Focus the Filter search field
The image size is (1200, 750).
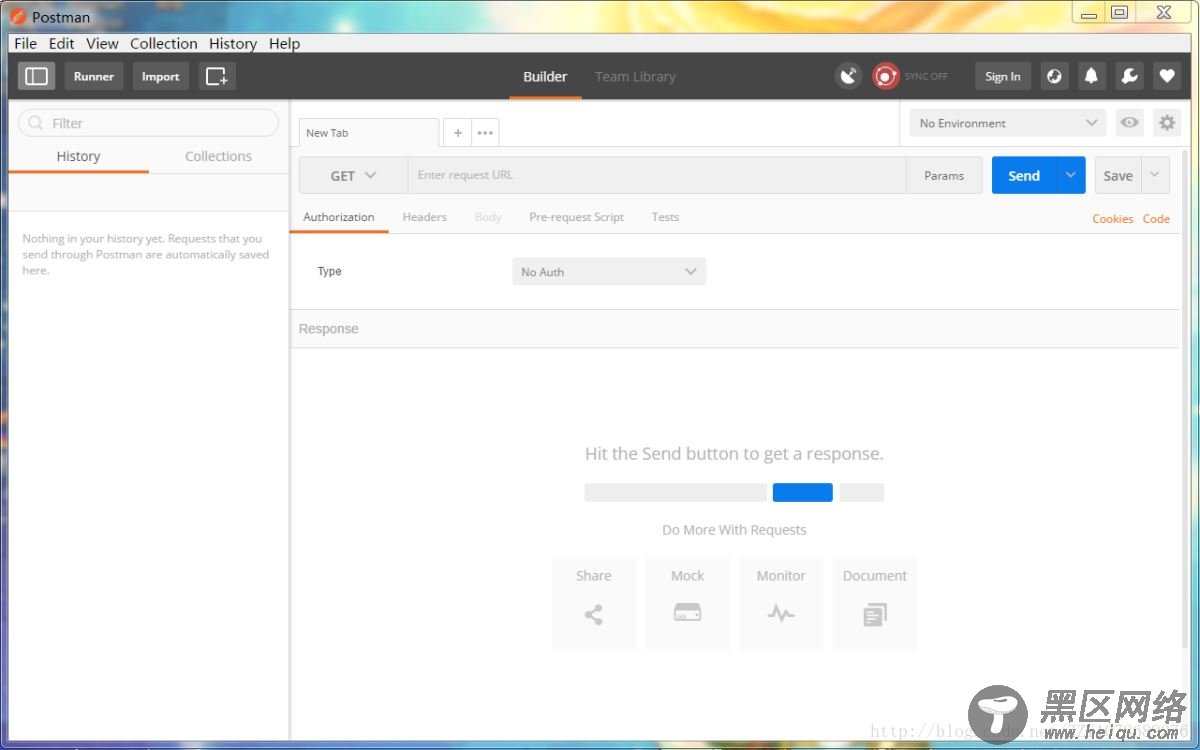pyautogui.click(x=148, y=123)
